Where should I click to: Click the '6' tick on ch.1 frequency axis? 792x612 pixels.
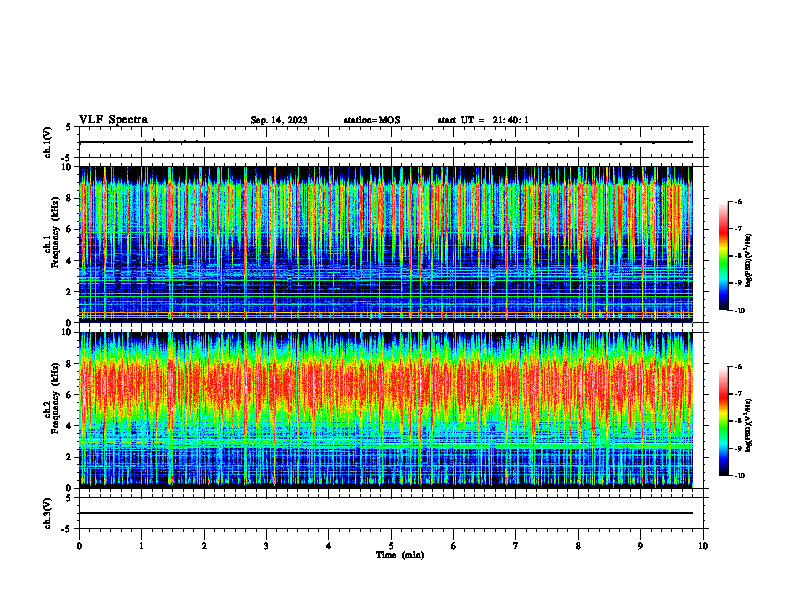(x=71, y=229)
